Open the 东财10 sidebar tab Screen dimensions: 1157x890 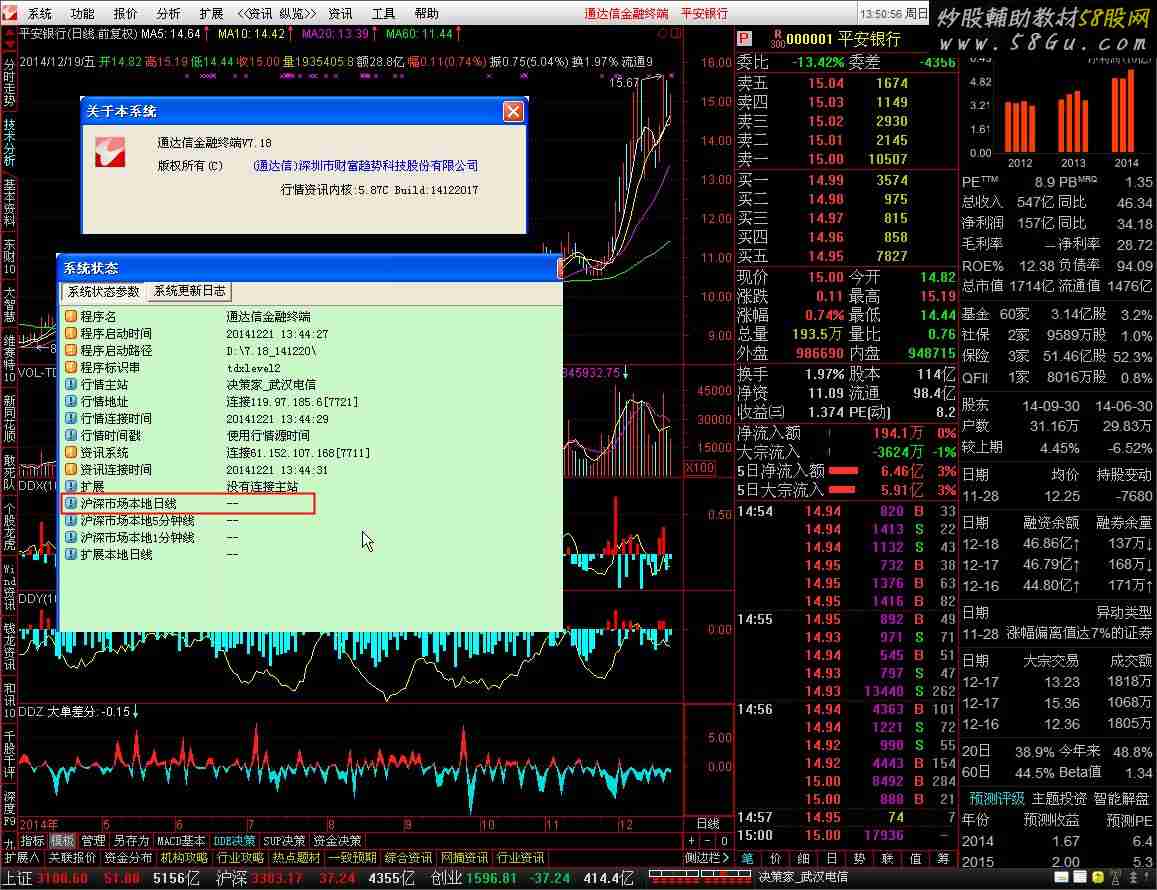click(x=9, y=257)
